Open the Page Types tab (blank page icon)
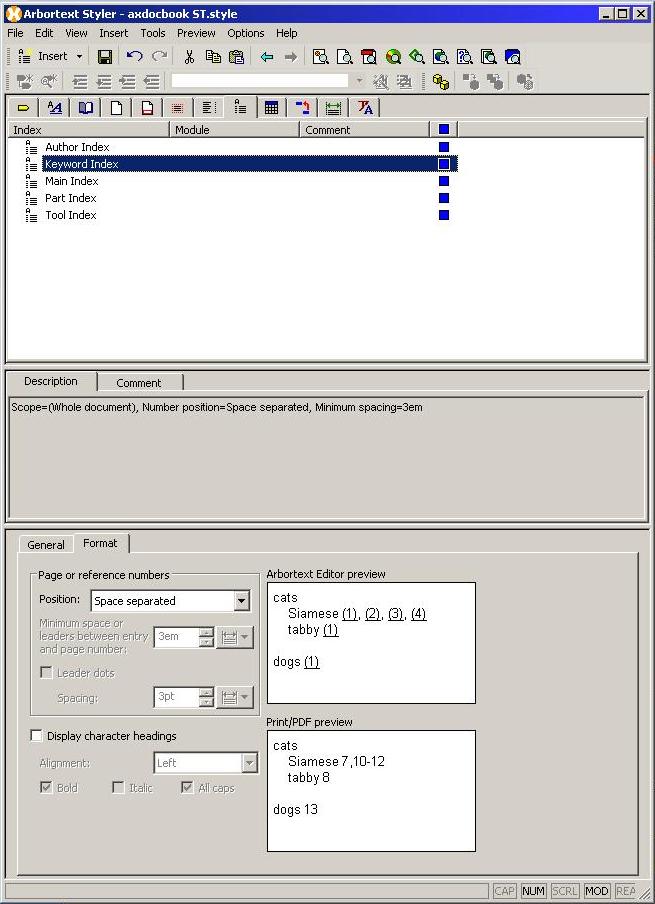The width and height of the screenshot is (655, 904). (116, 108)
